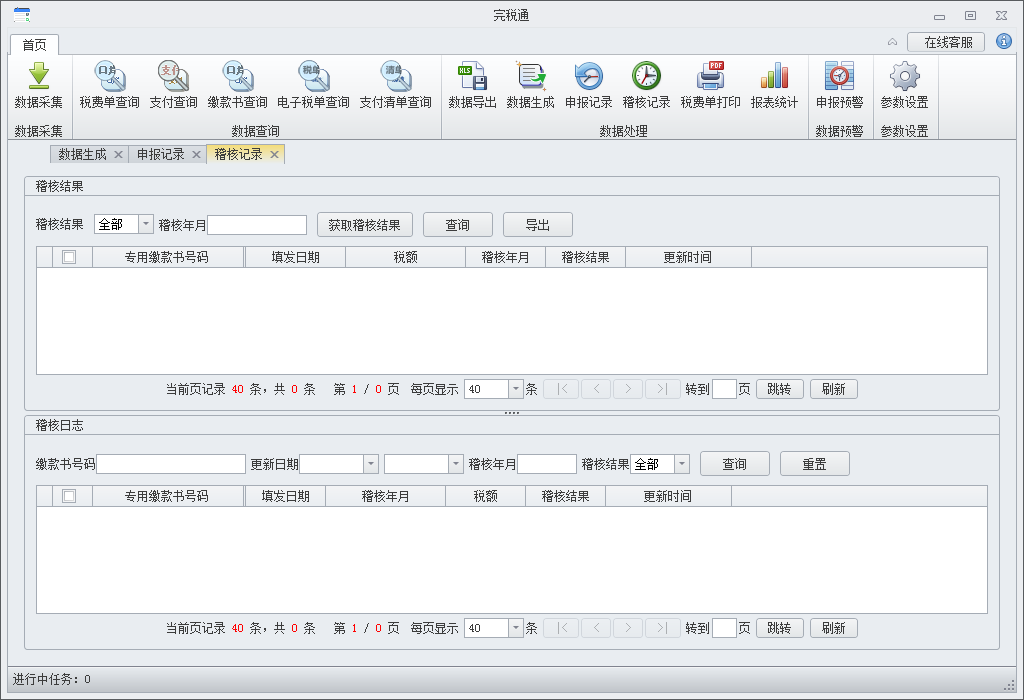Click 税额 column header in 稽核结果 table
Viewport: 1024px width, 700px height.
pyautogui.click(x=406, y=257)
